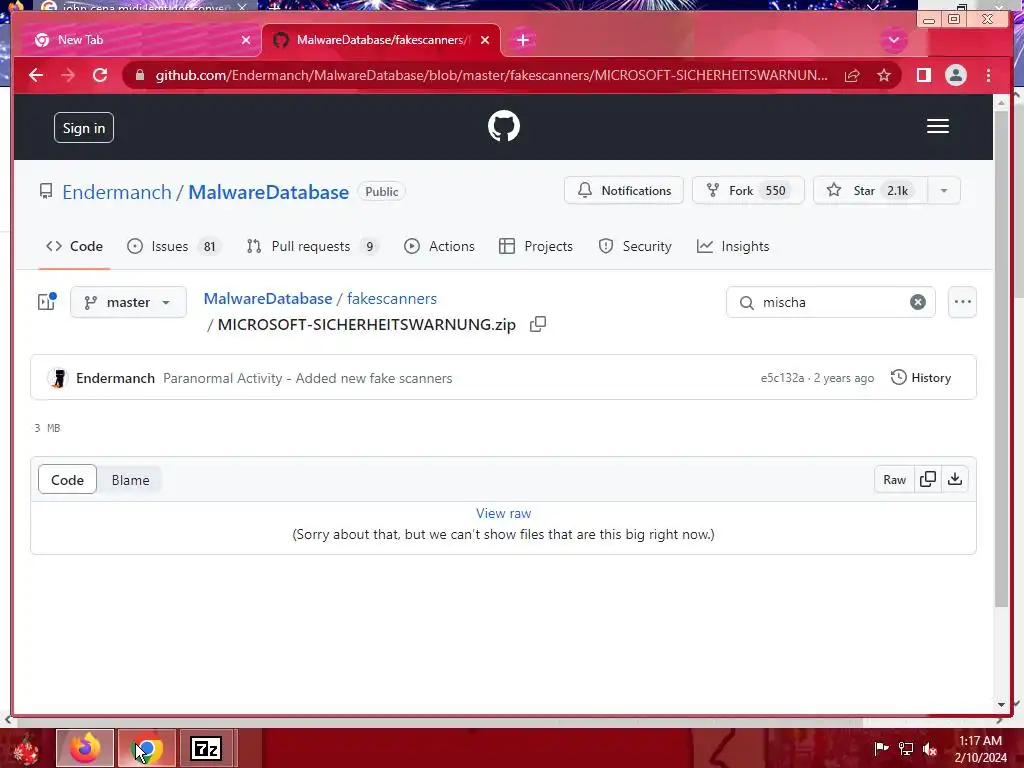Image resolution: width=1024 pixels, height=768 pixels.
Task: Go back to the previous page
Action: (x=36, y=75)
